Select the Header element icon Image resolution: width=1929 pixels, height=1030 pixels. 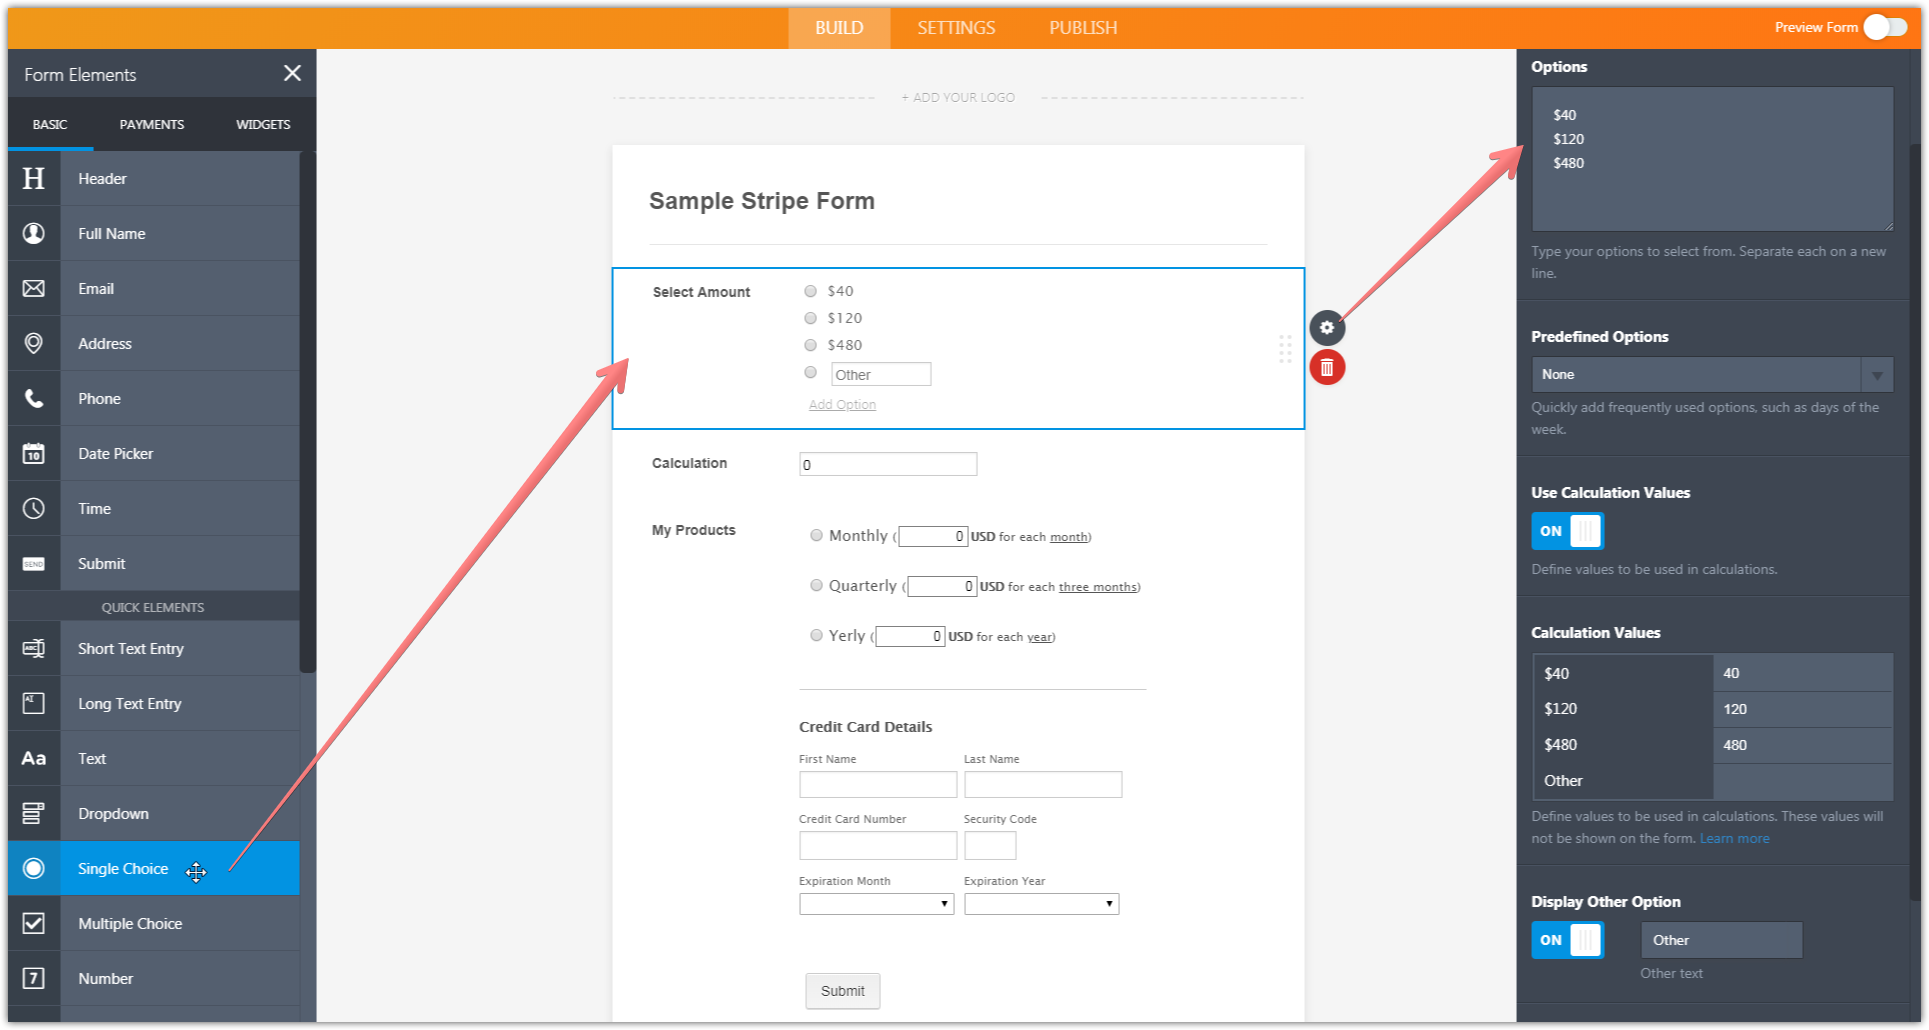coord(34,178)
